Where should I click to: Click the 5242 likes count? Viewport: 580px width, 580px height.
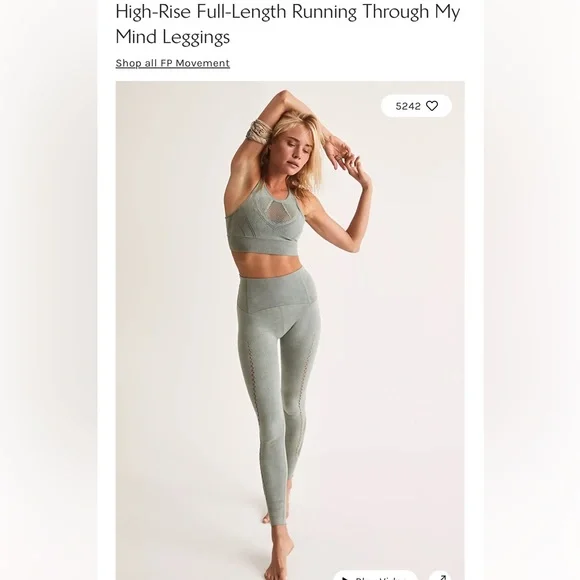(x=408, y=107)
